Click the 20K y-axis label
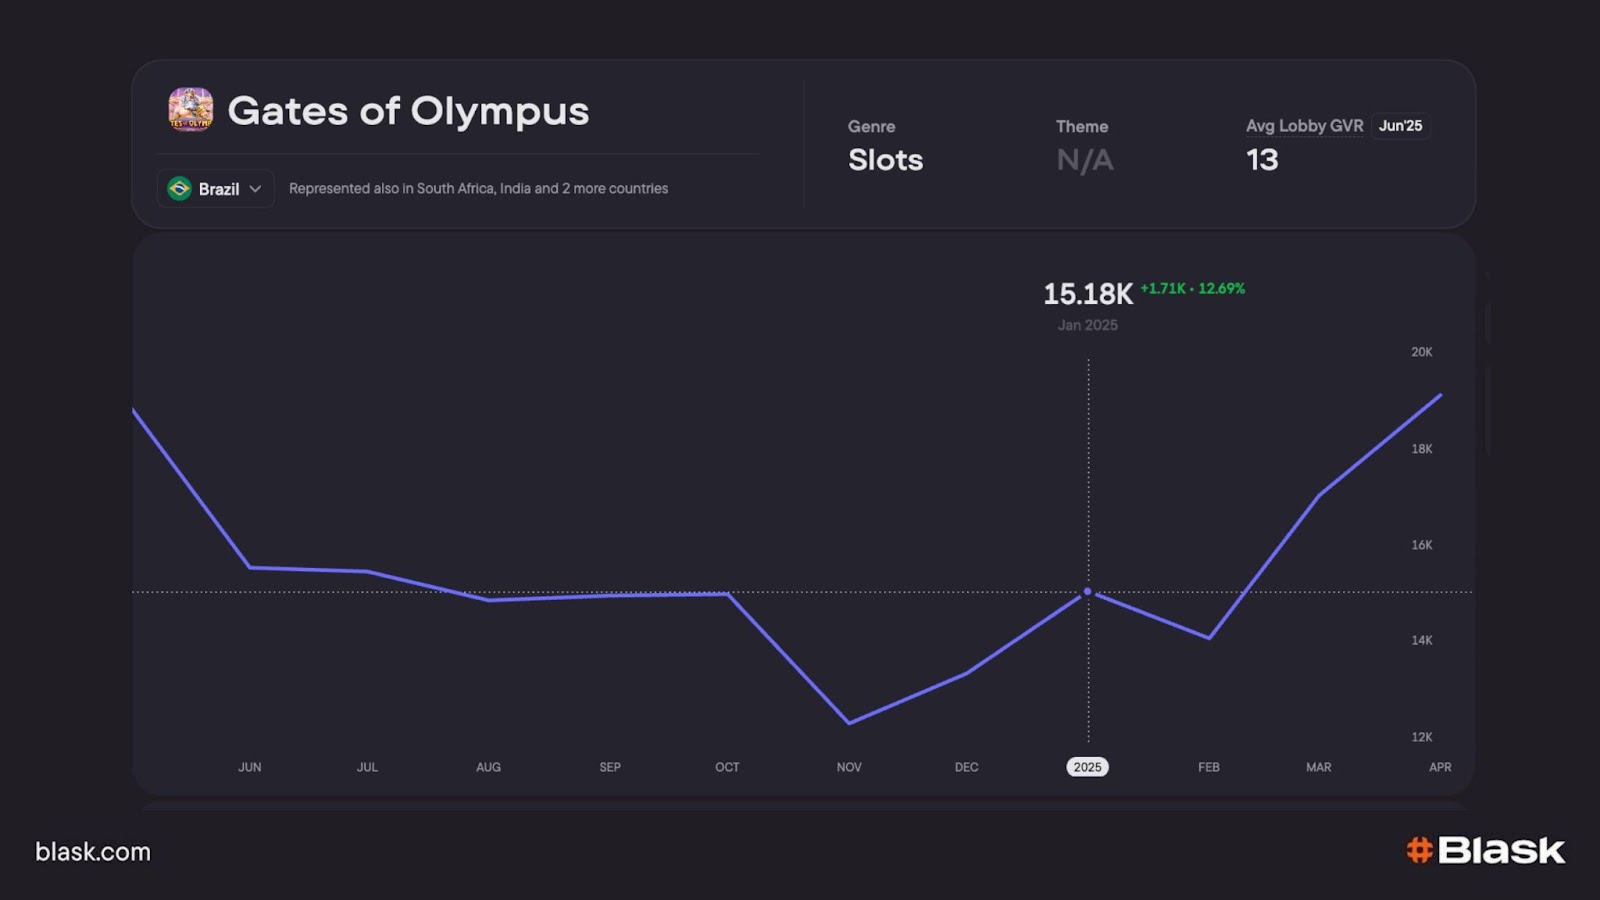The height and width of the screenshot is (900, 1600). pyautogui.click(x=1422, y=352)
